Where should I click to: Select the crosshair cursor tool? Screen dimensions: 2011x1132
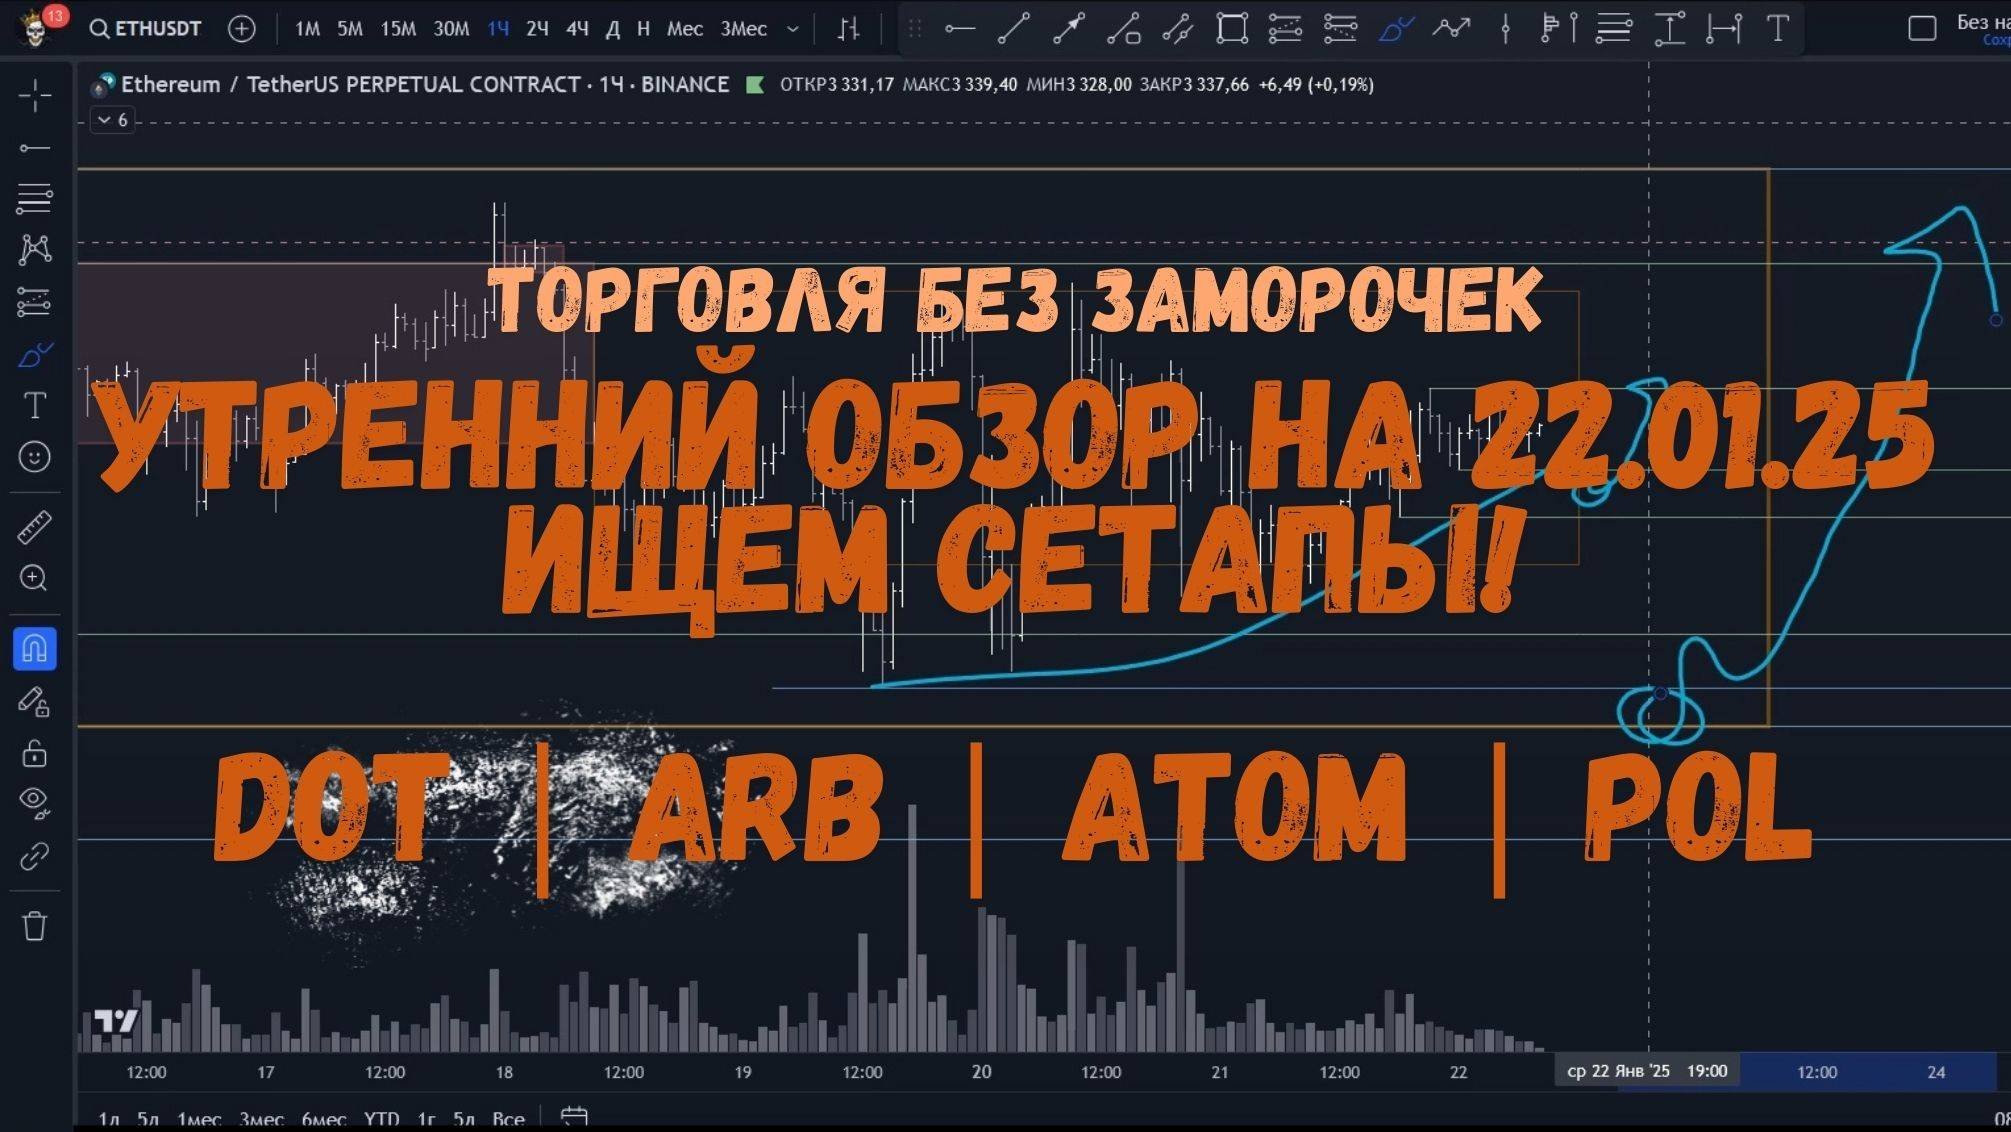coord(35,96)
